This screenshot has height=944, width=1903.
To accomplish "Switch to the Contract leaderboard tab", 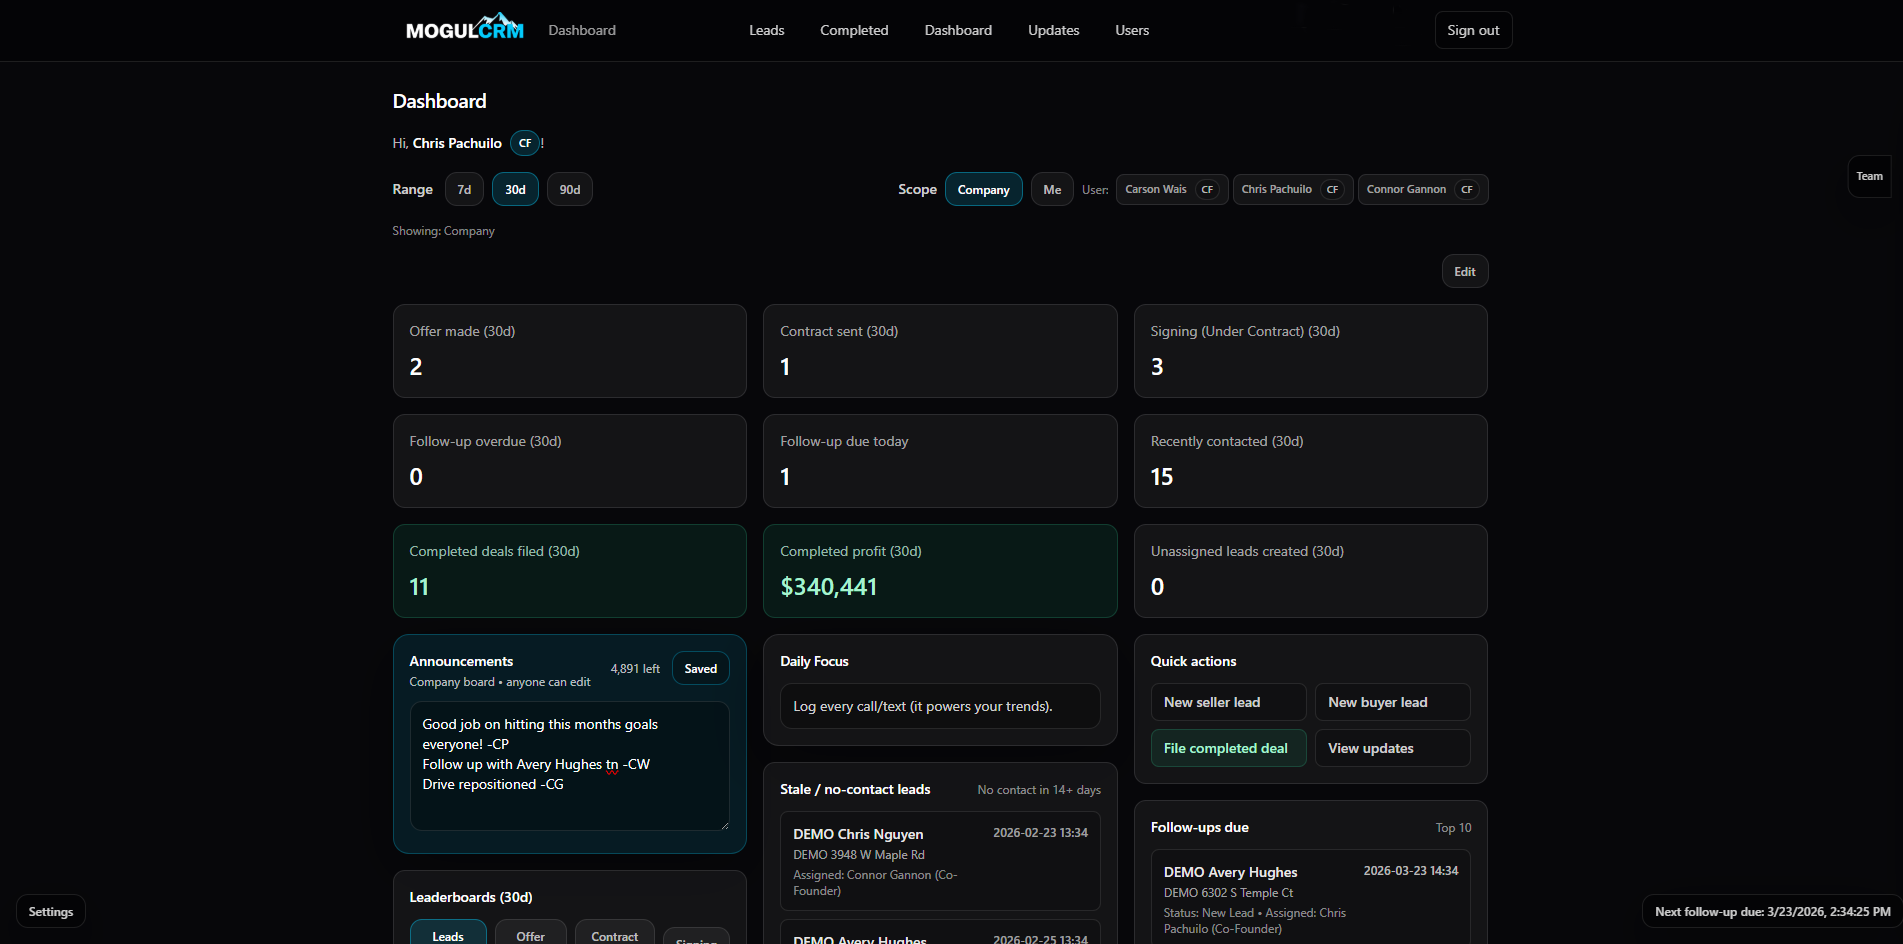I will (614, 936).
